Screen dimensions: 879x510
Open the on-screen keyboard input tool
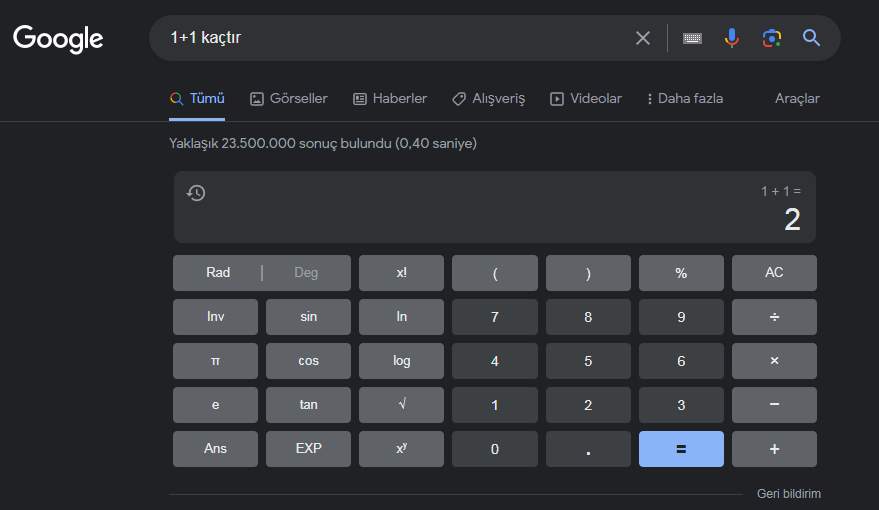[x=692, y=38]
